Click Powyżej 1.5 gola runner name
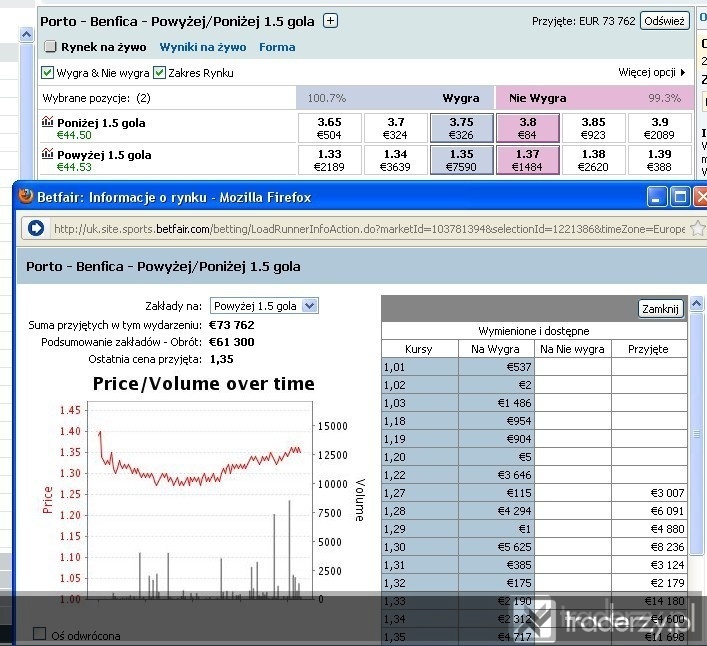This screenshot has width=707, height=646. [104, 155]
